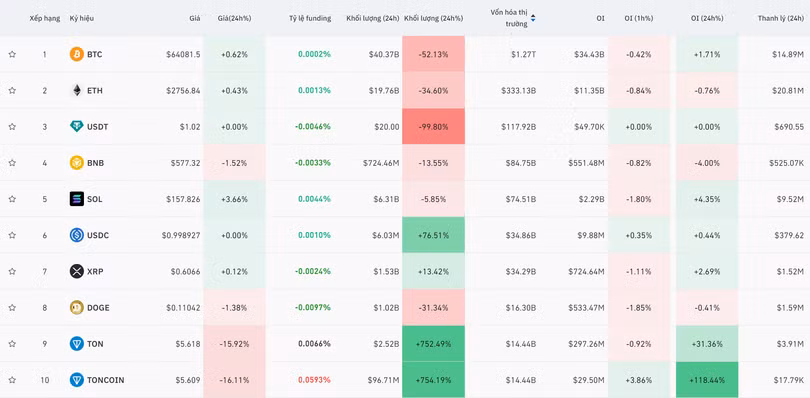Sort by Khối lượng (24h) header
810x398 pixels.
tap(373, 18)
